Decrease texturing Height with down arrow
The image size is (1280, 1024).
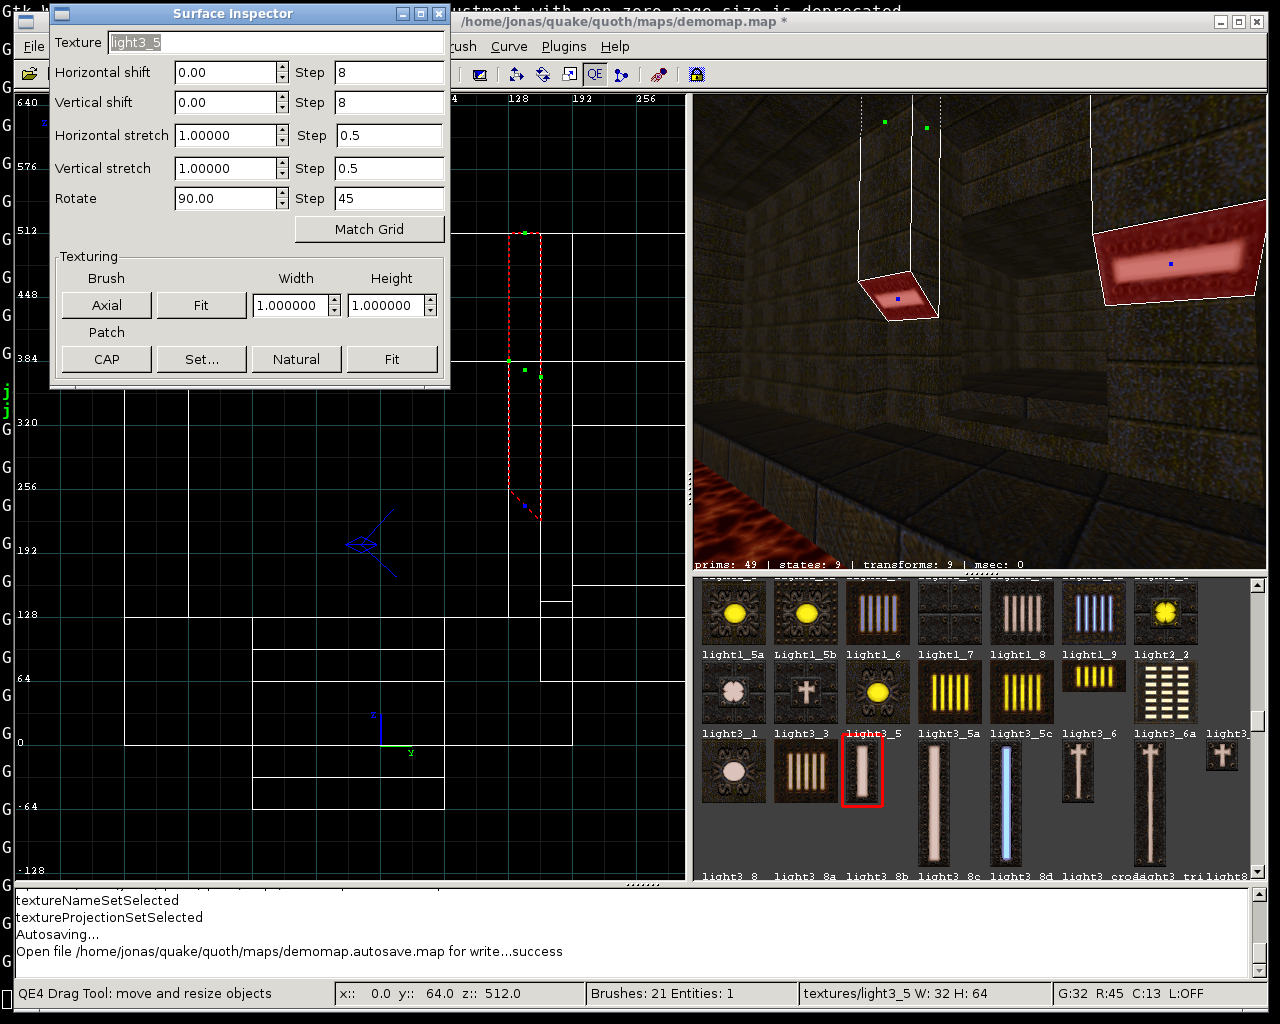point(430,311)
